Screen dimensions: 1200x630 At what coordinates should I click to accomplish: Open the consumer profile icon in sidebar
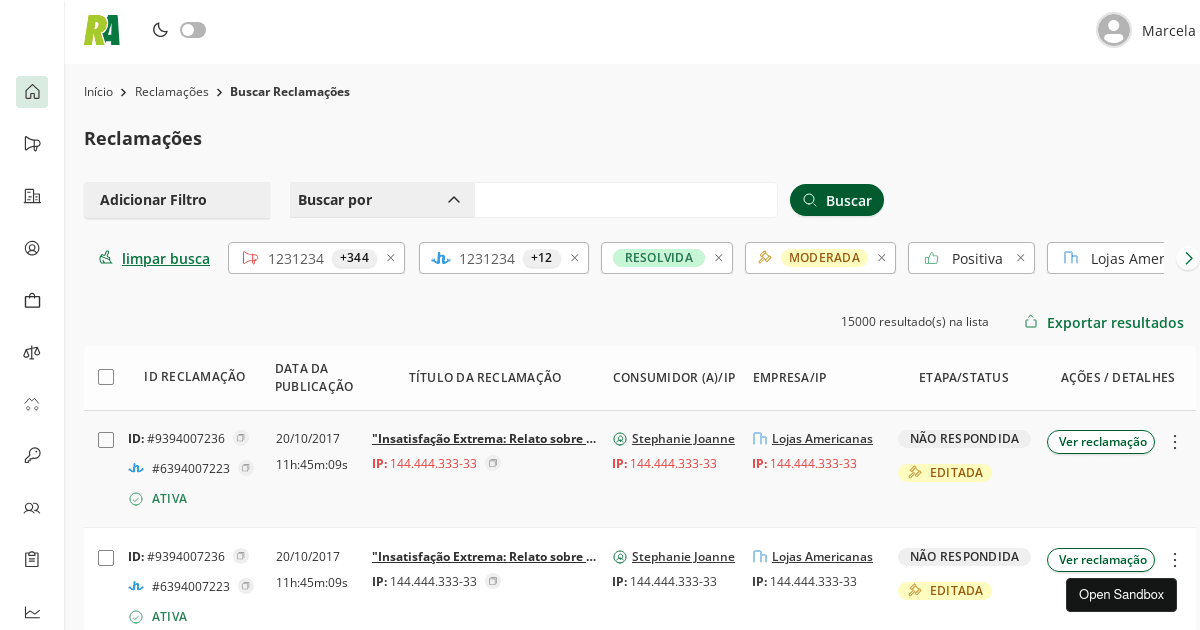pos(32,248)
